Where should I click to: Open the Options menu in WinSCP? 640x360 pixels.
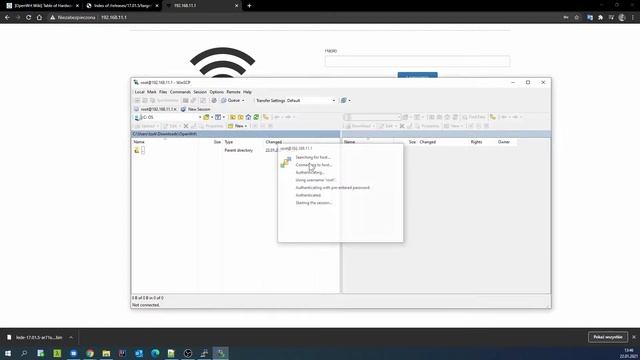point(216,92)
